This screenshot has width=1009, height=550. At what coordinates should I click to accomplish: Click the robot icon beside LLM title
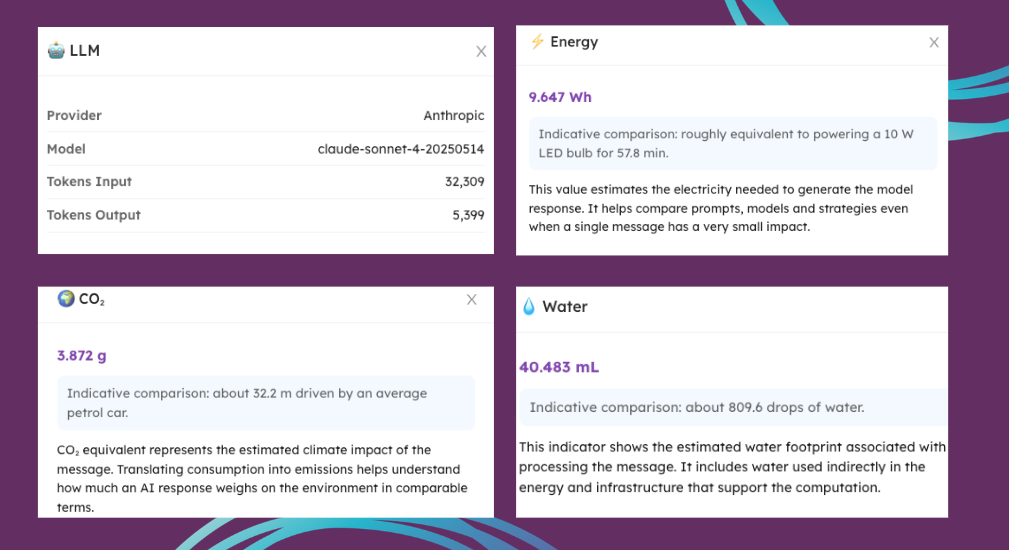pos(56,50)
